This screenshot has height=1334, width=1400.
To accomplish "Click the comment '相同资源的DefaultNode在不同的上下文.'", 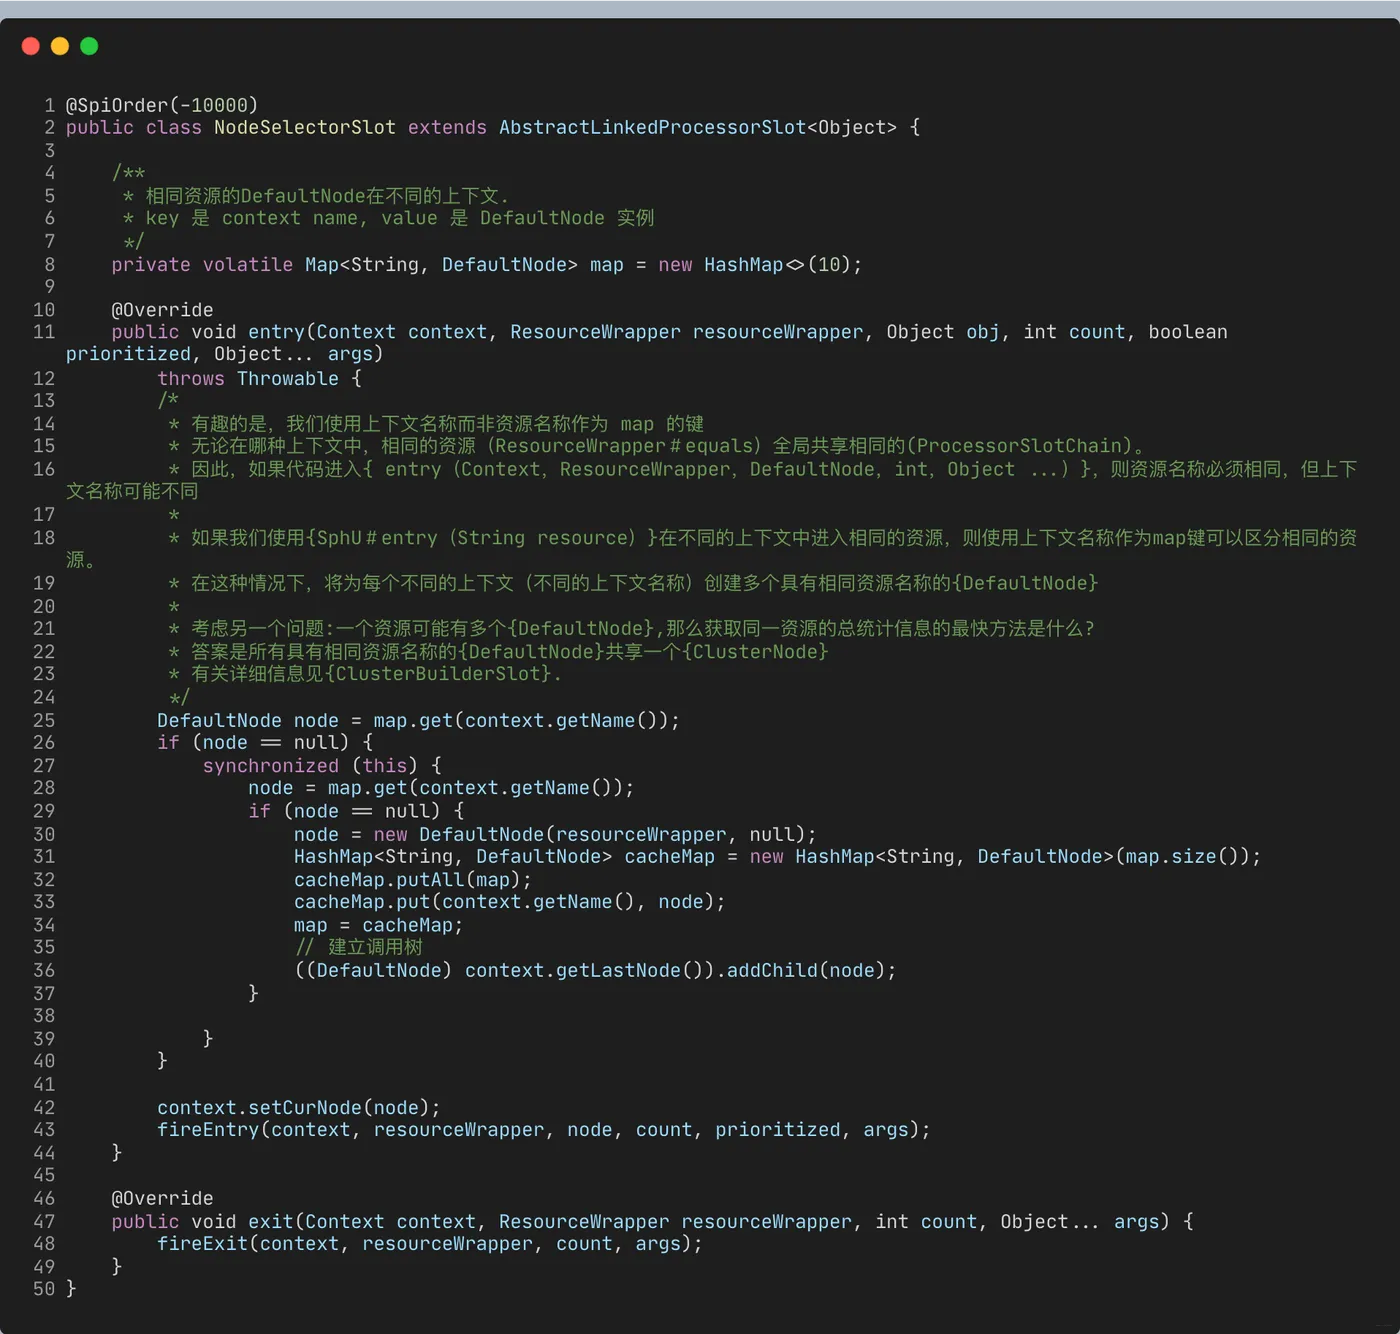I will pos(327,196).
